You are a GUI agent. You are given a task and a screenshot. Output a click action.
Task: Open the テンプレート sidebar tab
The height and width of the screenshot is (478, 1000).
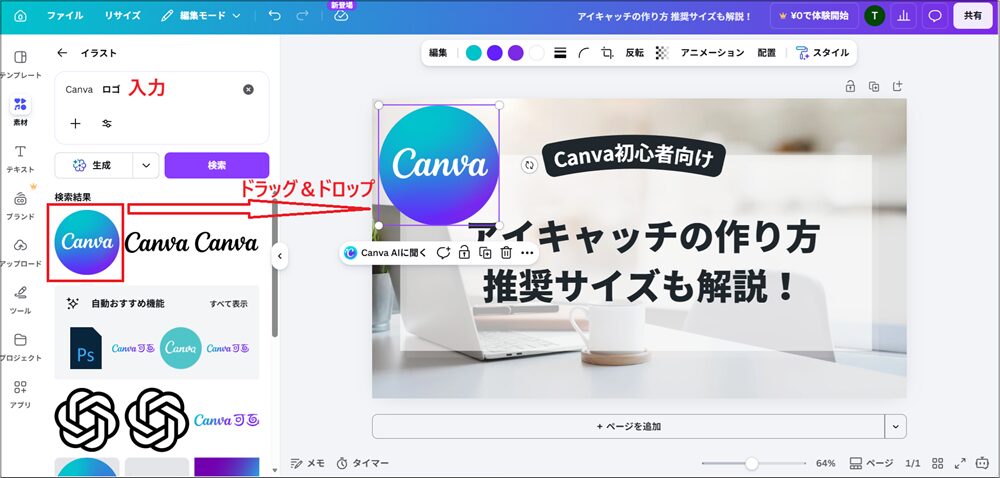(20, 64)
